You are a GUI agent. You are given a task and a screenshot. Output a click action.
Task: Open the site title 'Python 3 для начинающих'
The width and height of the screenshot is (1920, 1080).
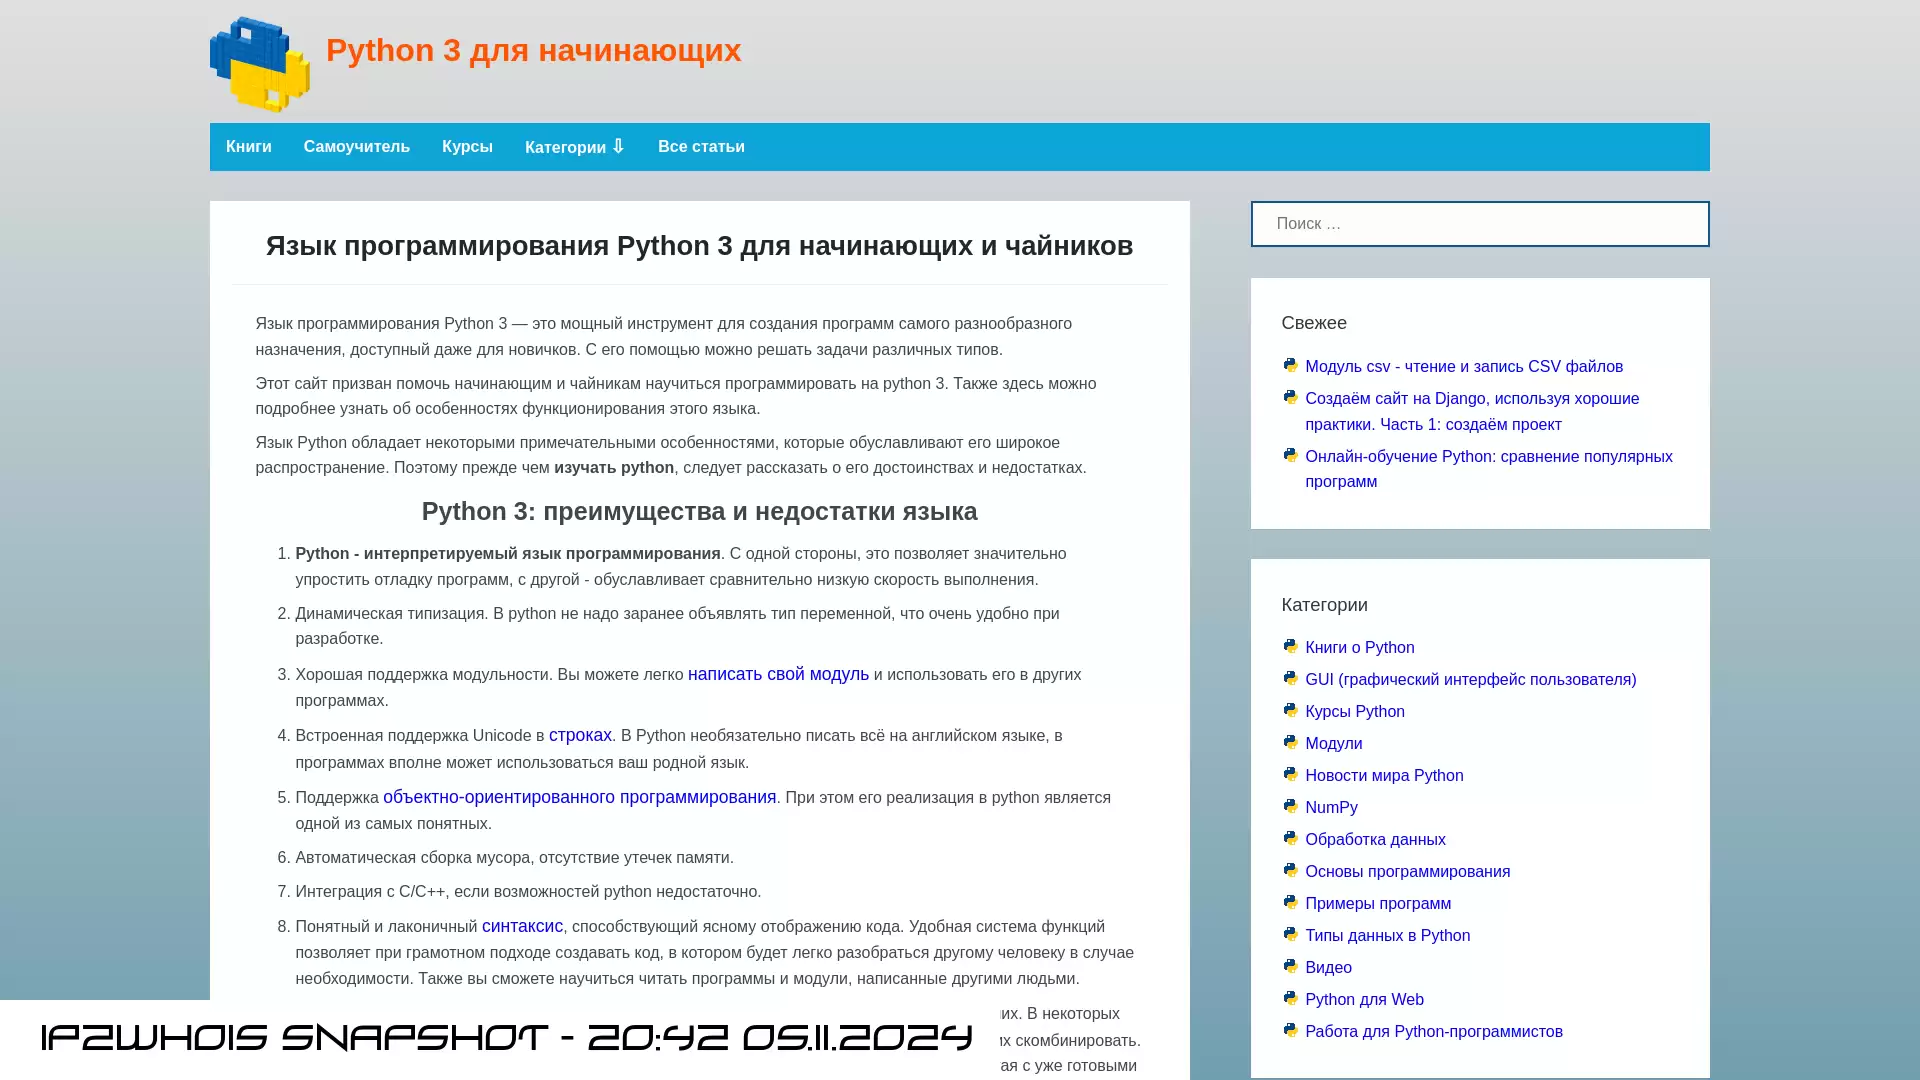click(x=533, y=50)
